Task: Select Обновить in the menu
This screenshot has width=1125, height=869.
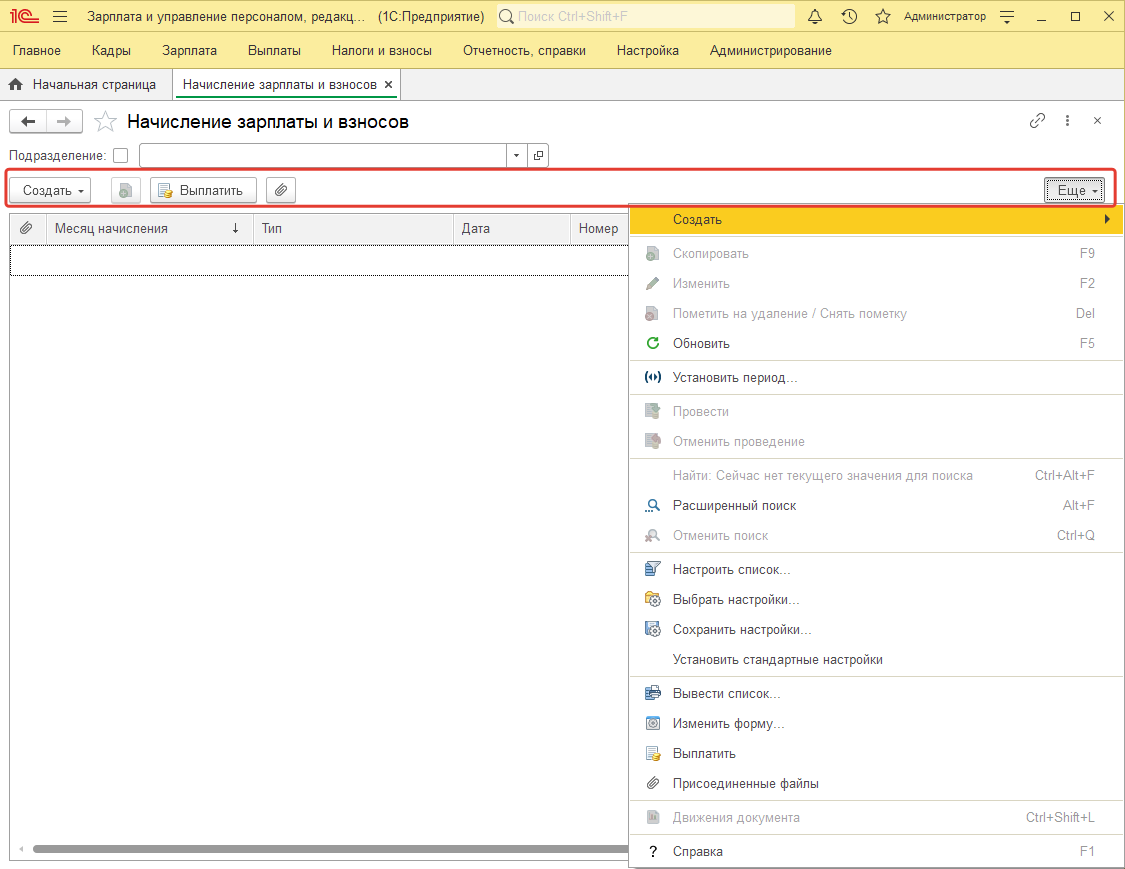Action: 701,344
